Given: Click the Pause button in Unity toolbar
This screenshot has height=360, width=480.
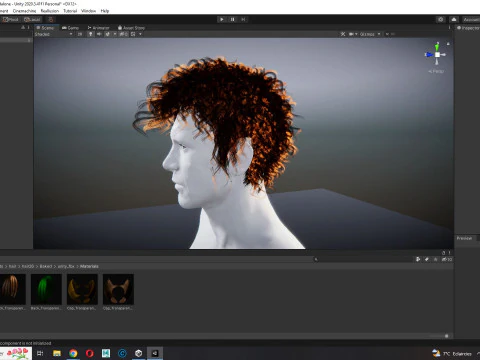Looking at the screenshot, I should pos(233,19).
